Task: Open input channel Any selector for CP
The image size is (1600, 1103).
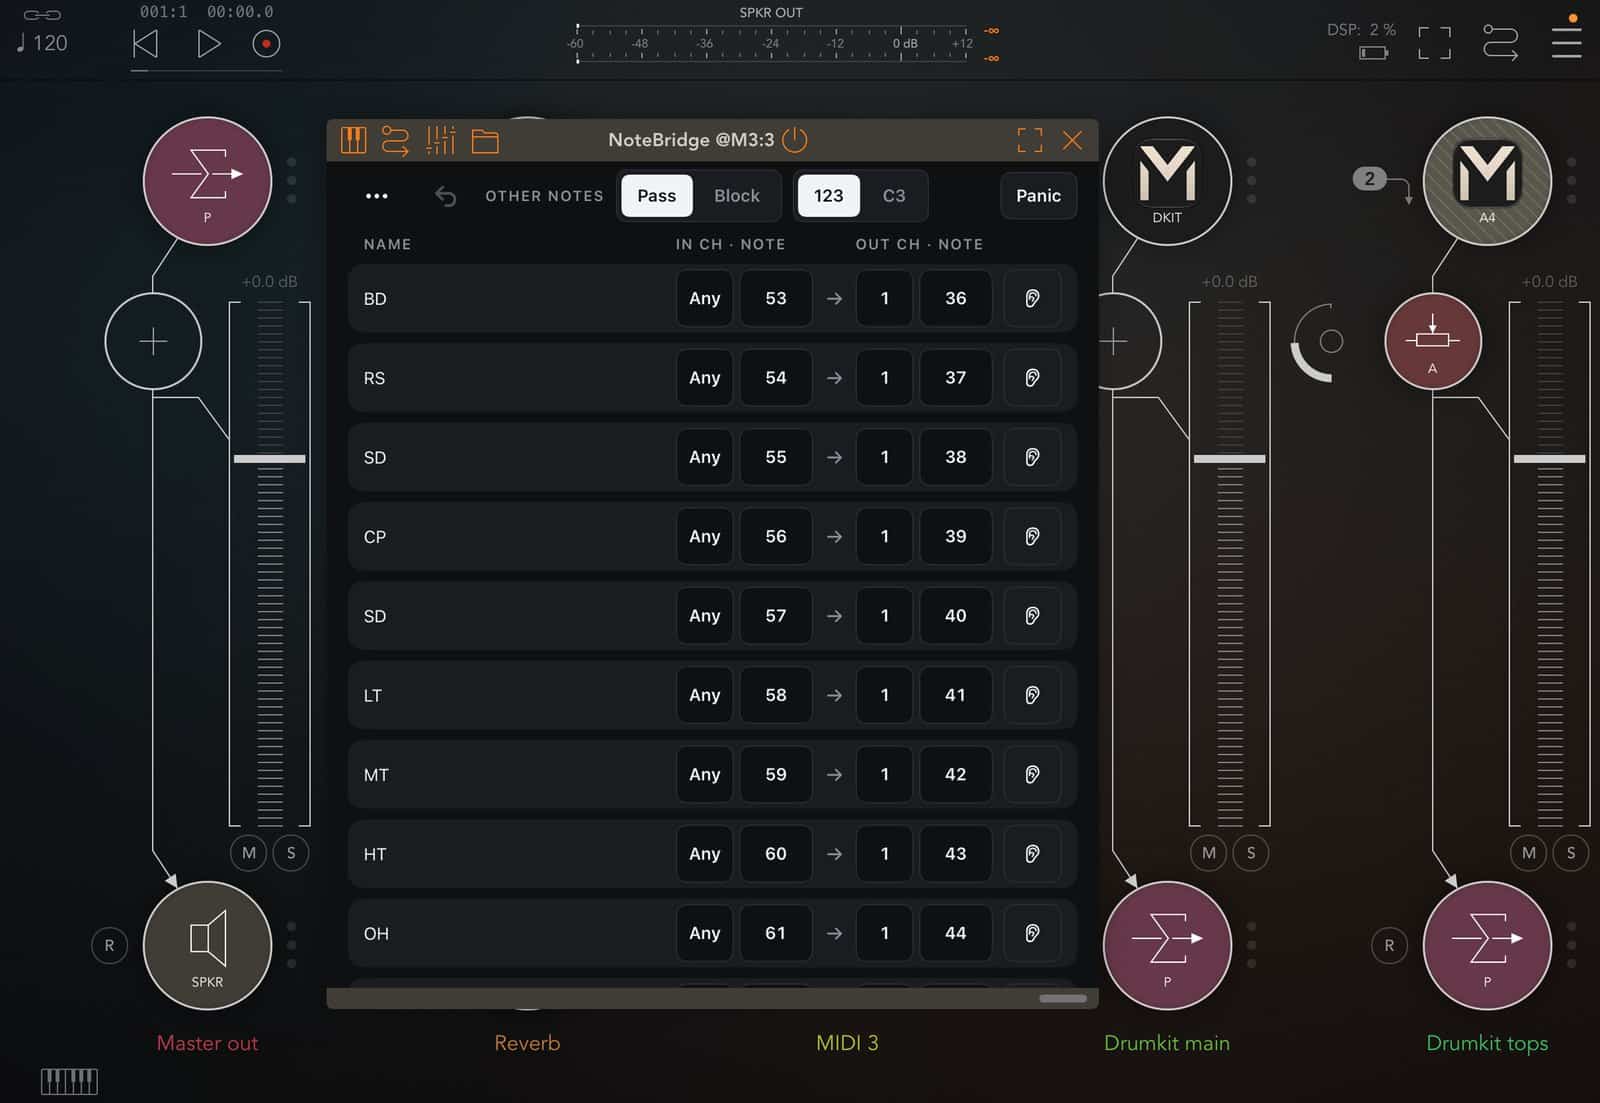Action: [x=705, y=536]
